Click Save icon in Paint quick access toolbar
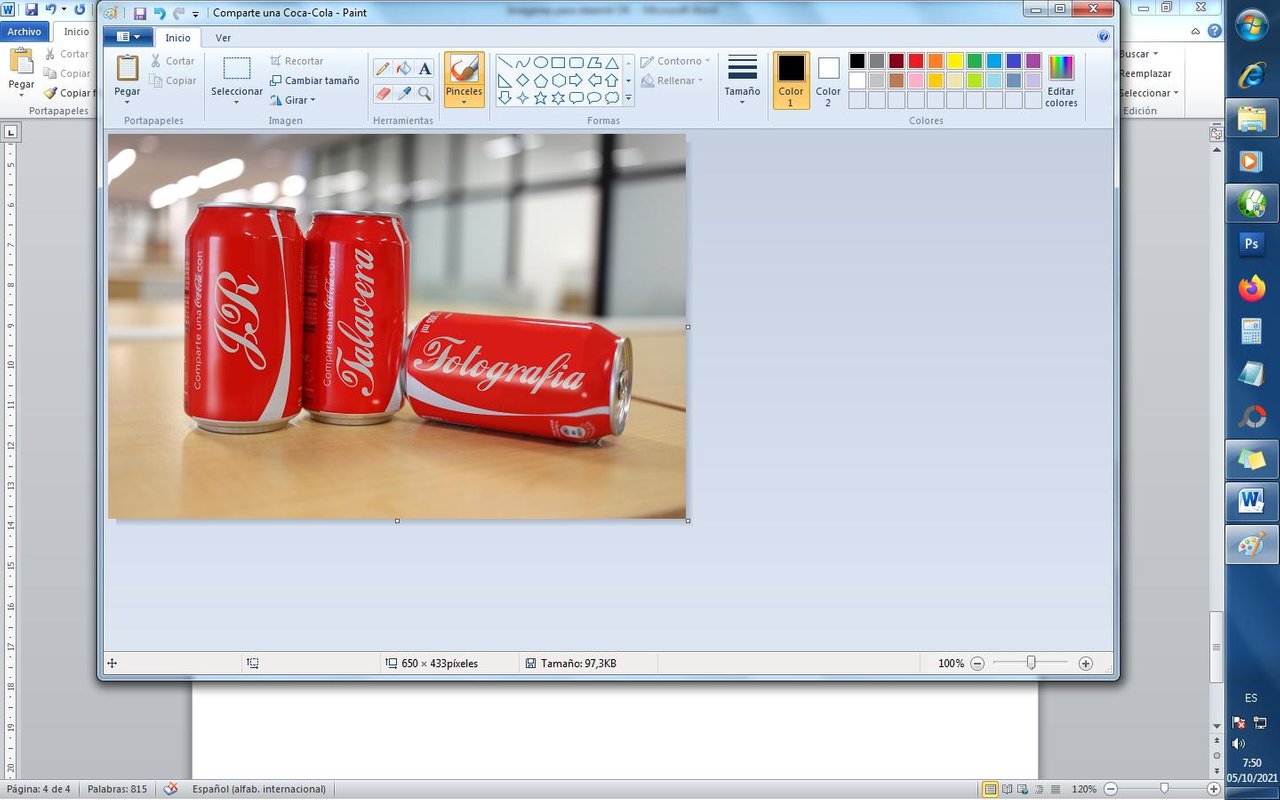 tap(139, 13)
